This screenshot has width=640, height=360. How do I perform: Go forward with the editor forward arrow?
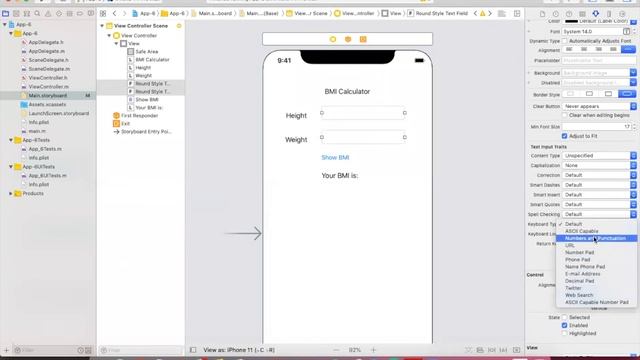click(124, 13)
